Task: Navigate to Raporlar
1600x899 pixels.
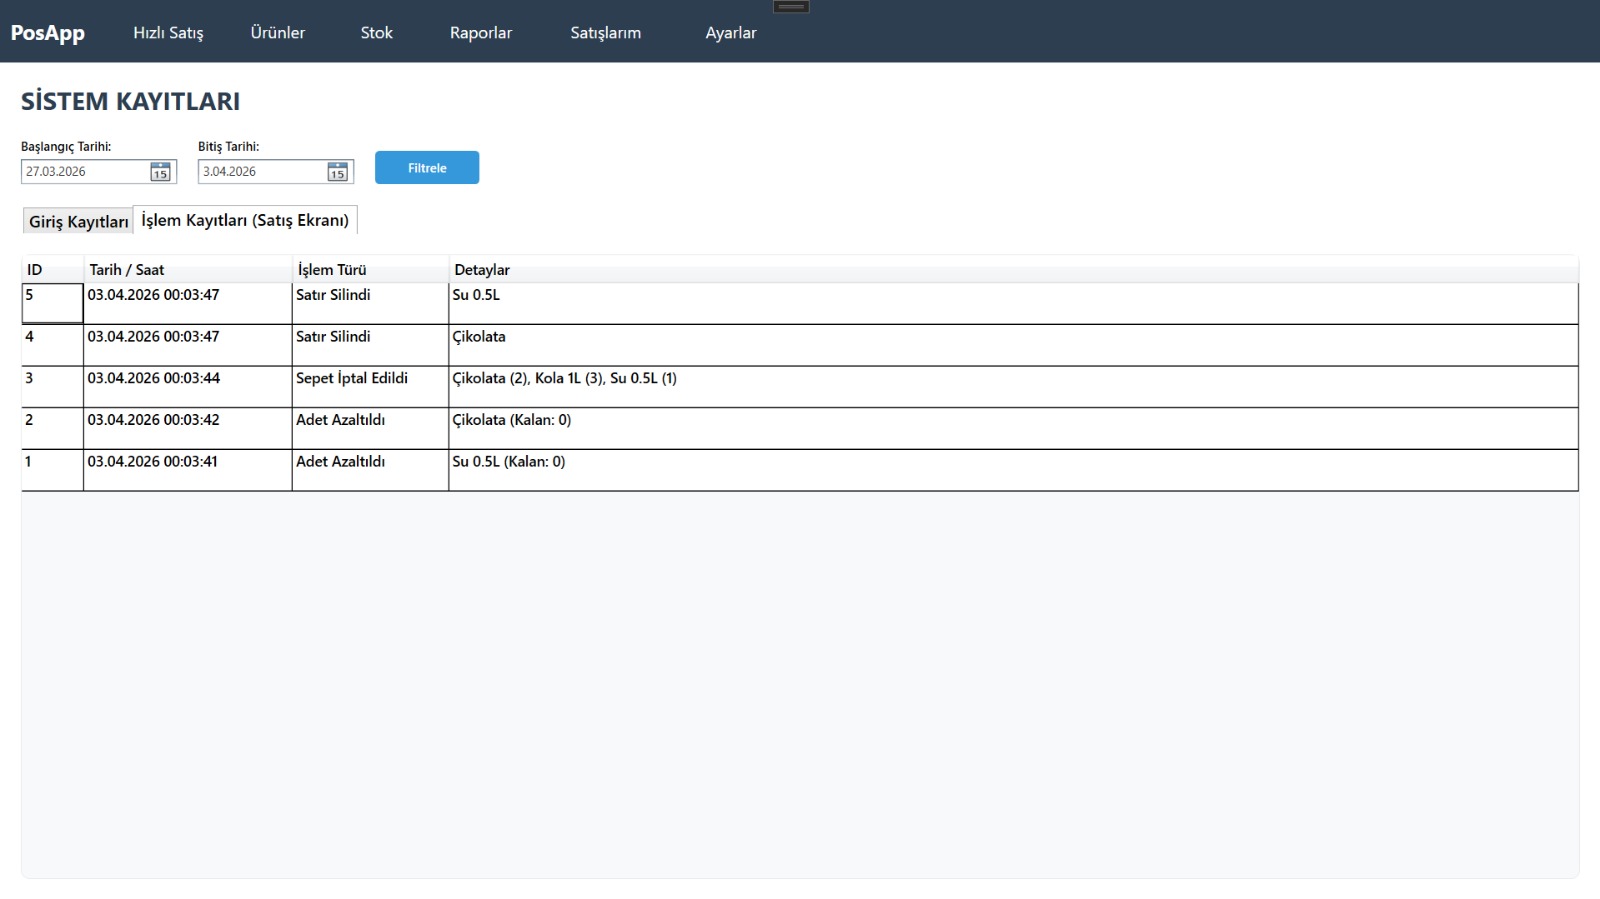Action: tap(481, 33)
